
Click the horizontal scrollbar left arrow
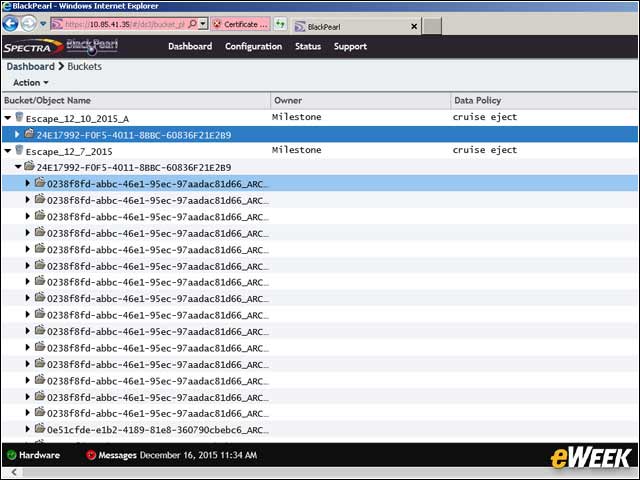tap(14, 472)
